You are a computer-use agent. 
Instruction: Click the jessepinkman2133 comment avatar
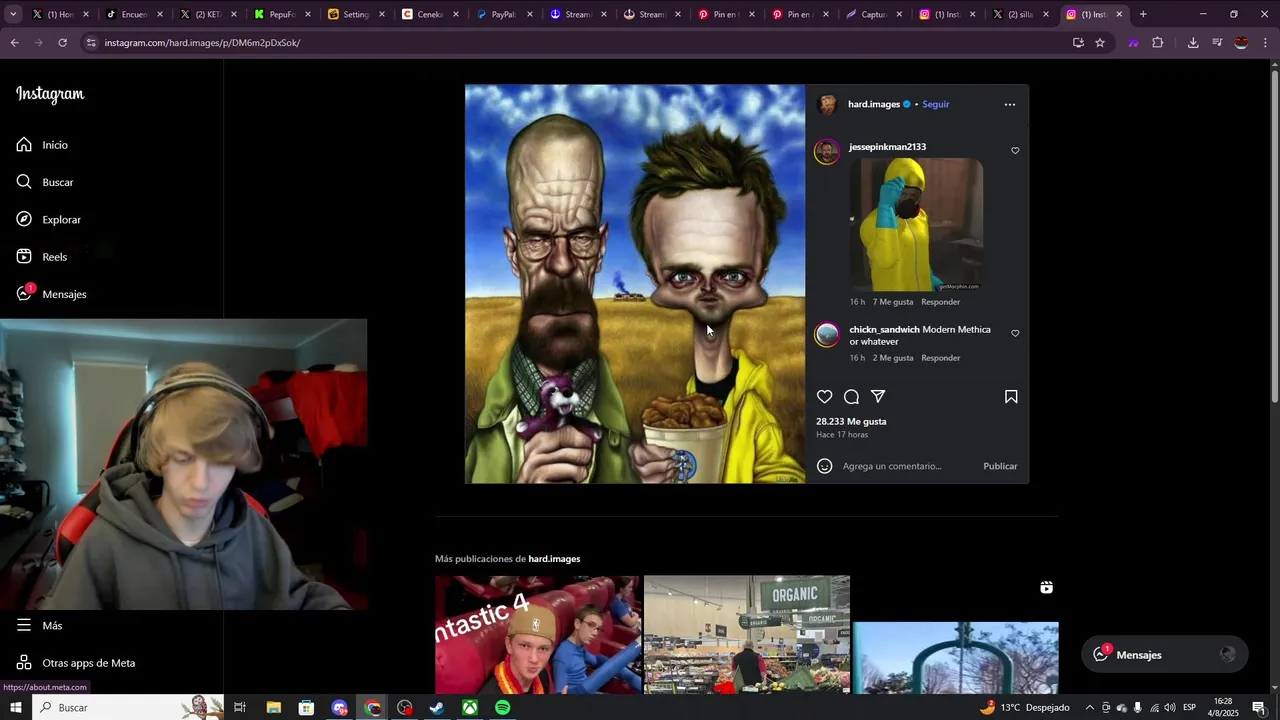pos(827,151)
